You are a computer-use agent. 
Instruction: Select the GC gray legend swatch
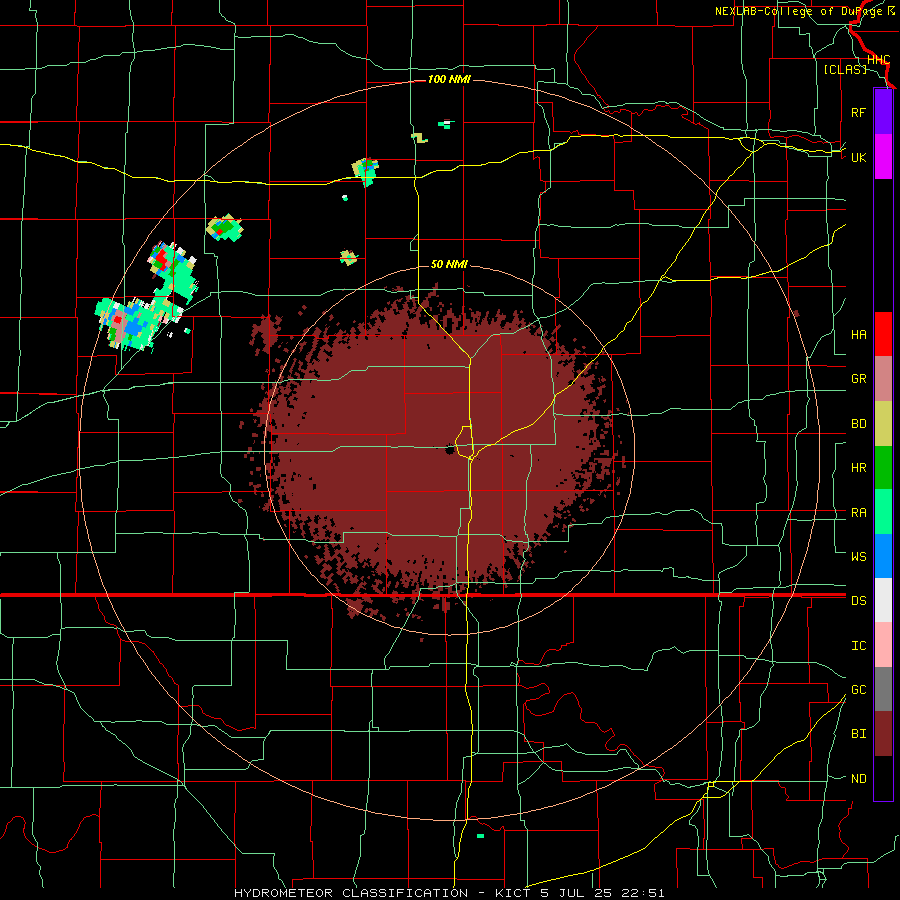point(883,689)
